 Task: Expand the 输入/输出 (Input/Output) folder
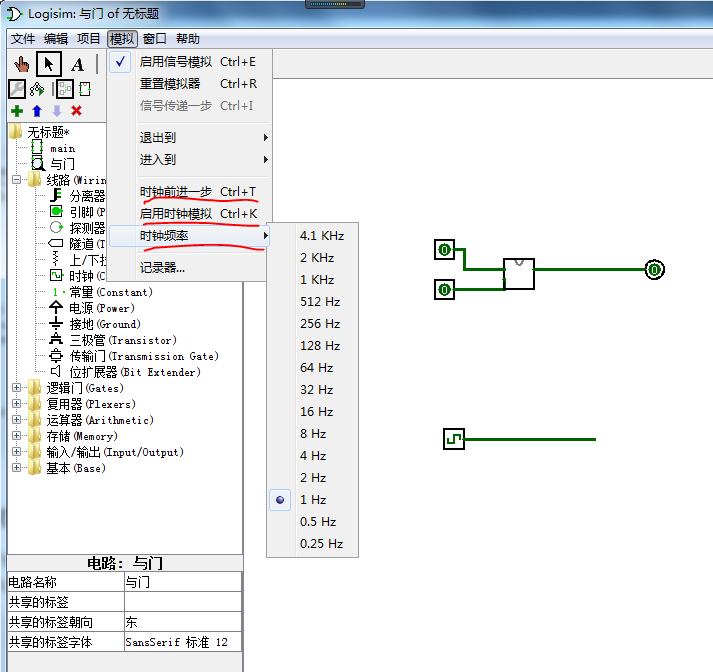16,452
